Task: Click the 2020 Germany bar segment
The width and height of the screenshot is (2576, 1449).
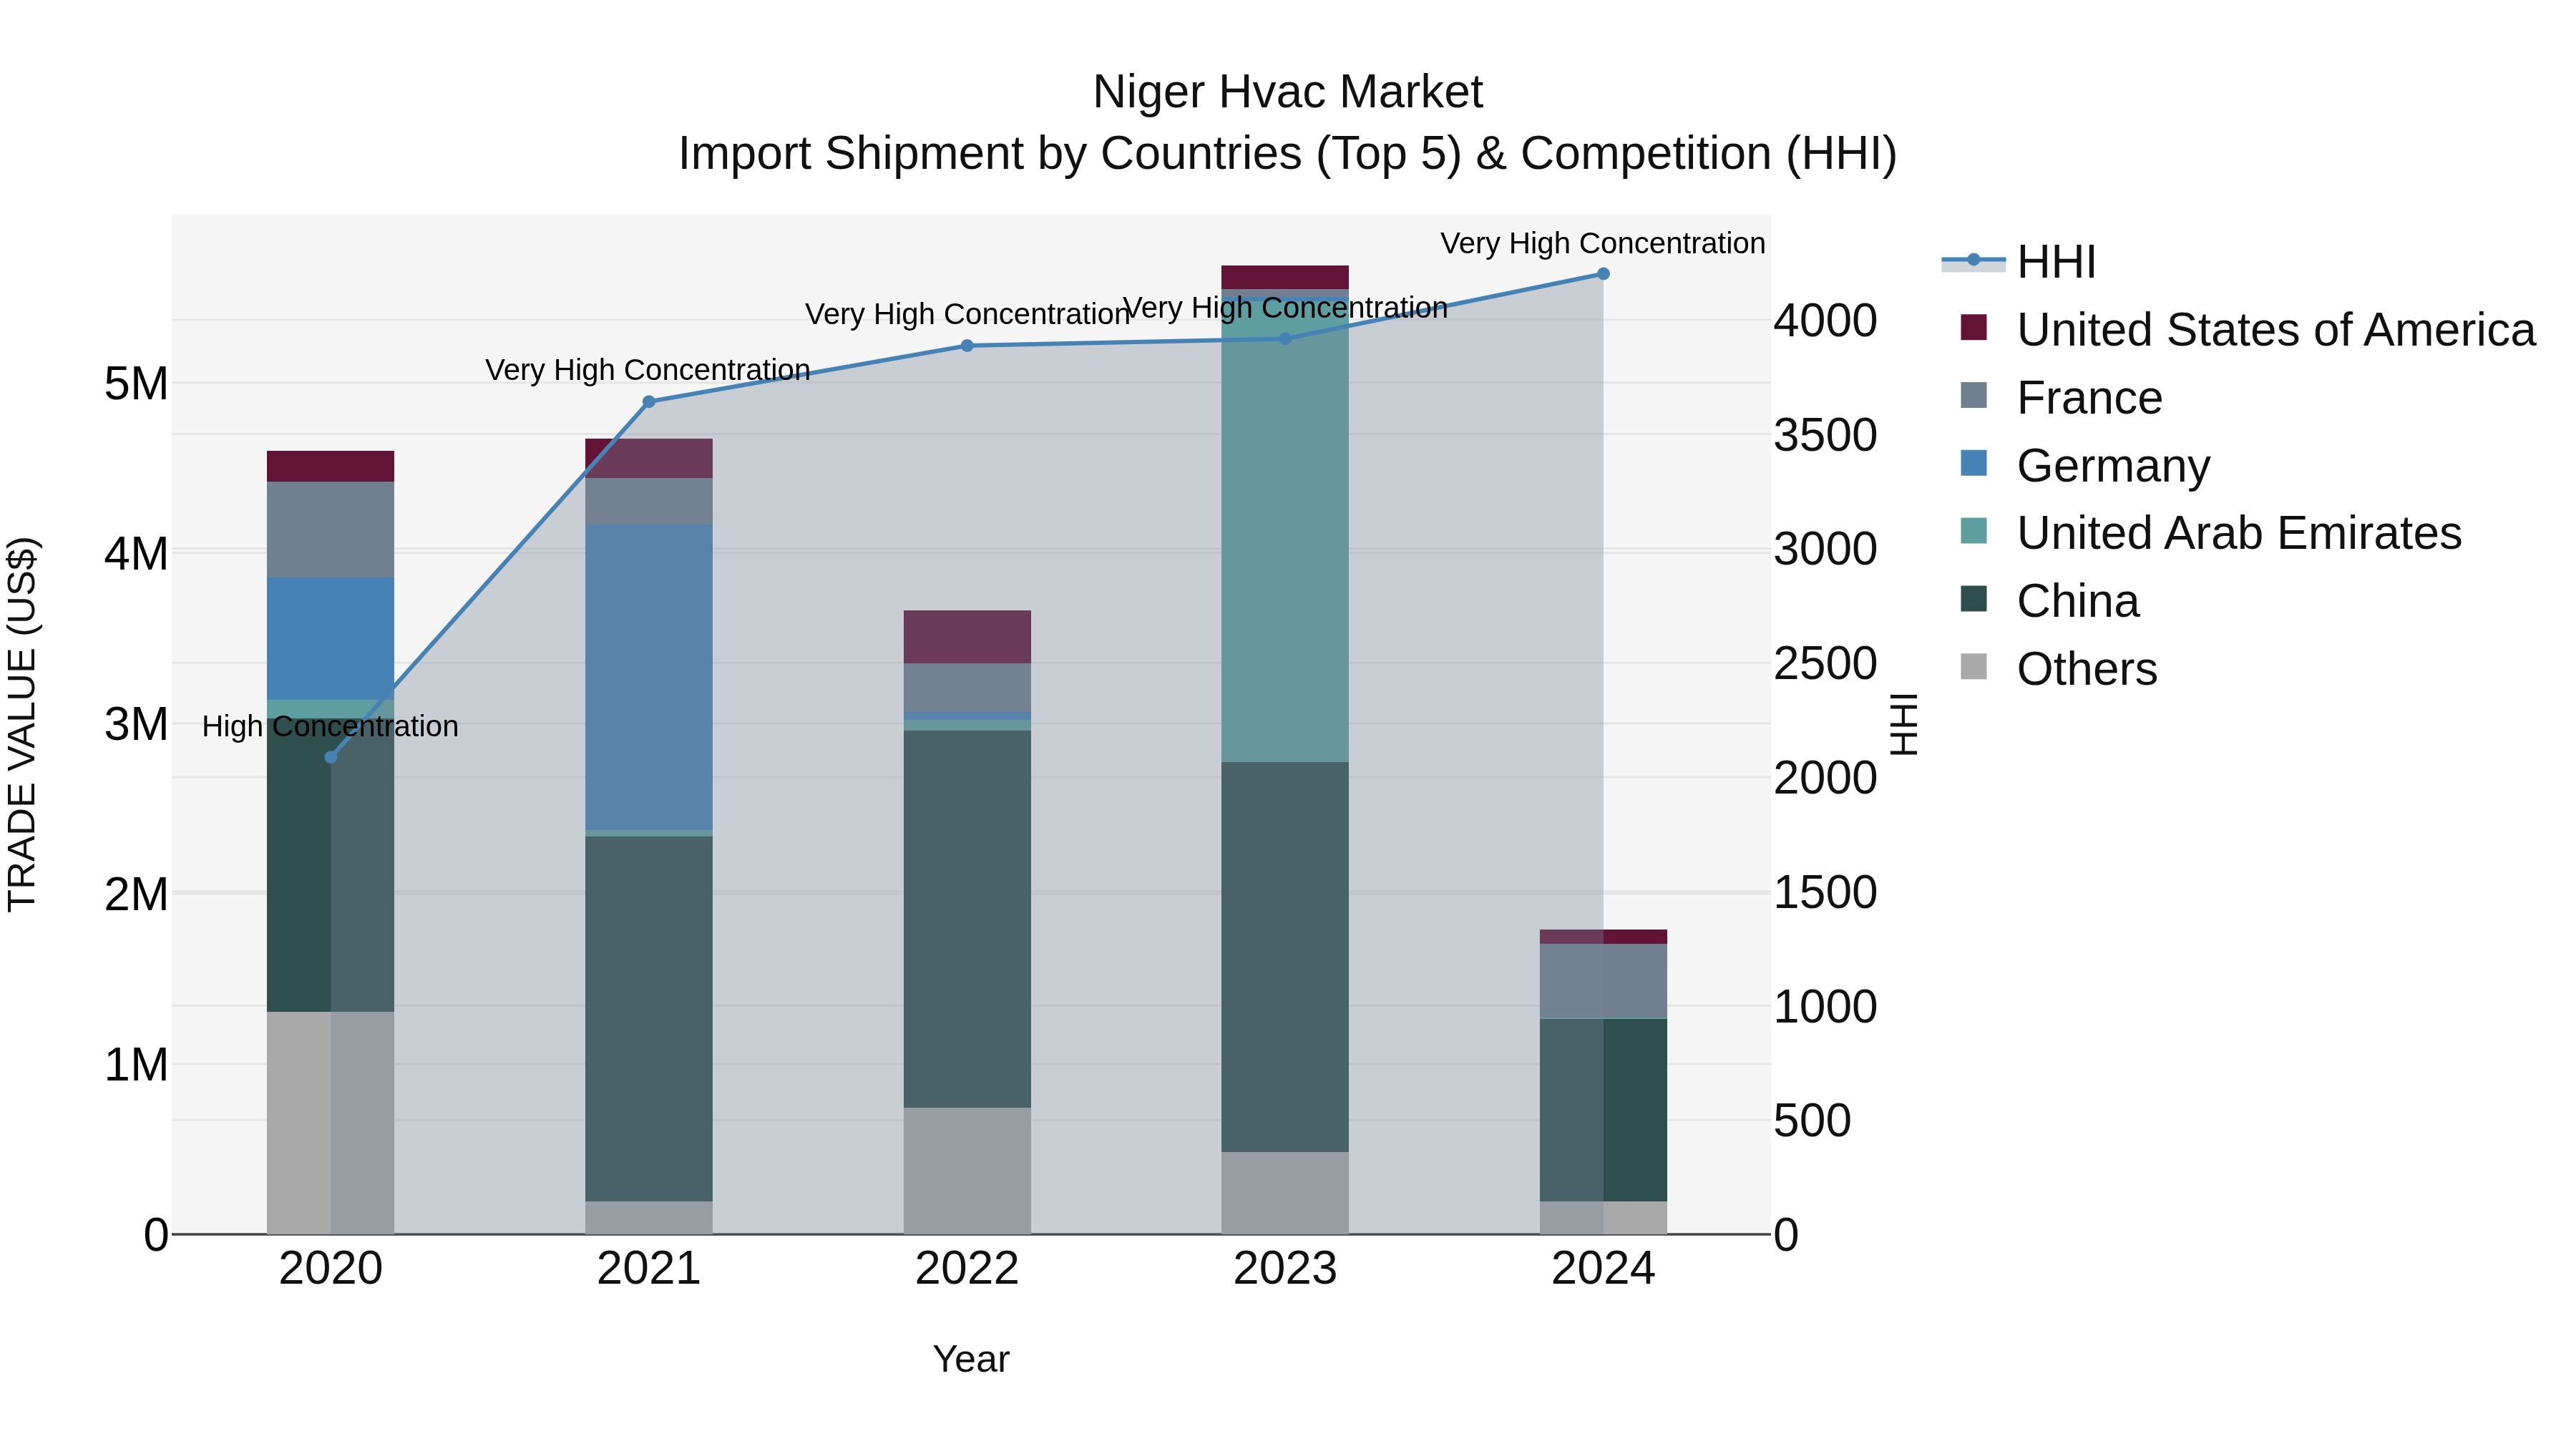Action: pyautogui.click(x=331, y=639)
